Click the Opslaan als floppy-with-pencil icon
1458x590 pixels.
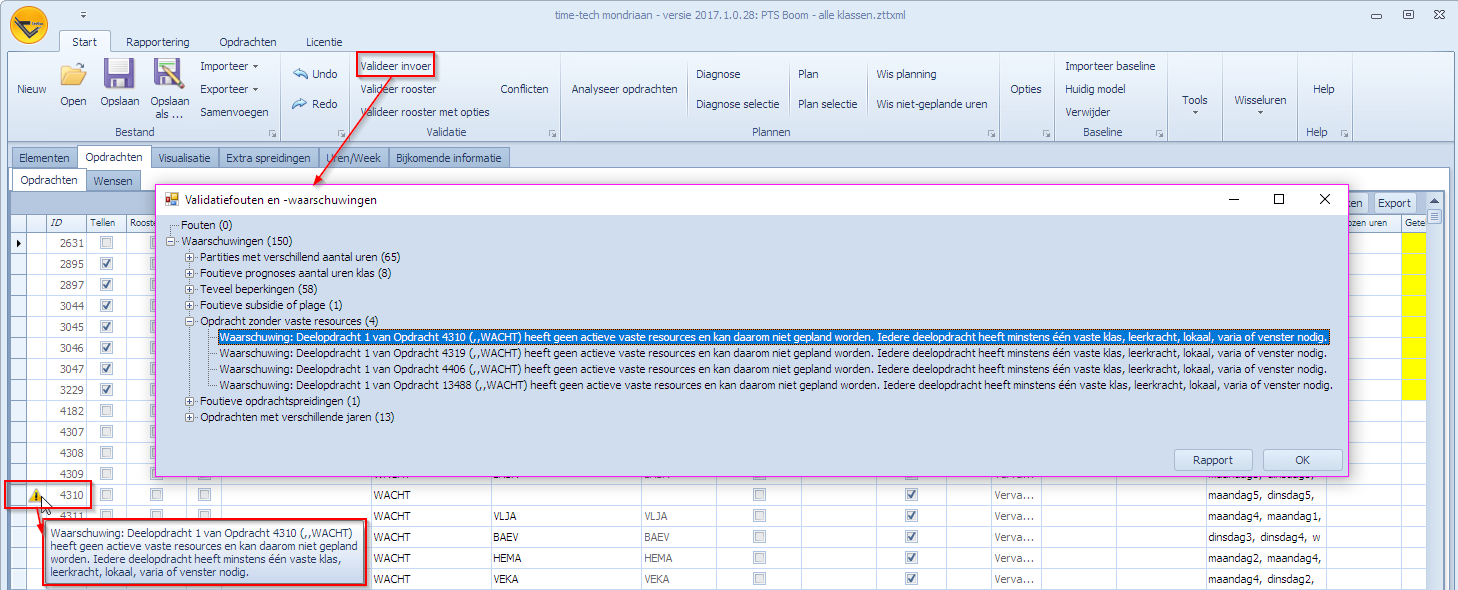click(x=169, y=74)
